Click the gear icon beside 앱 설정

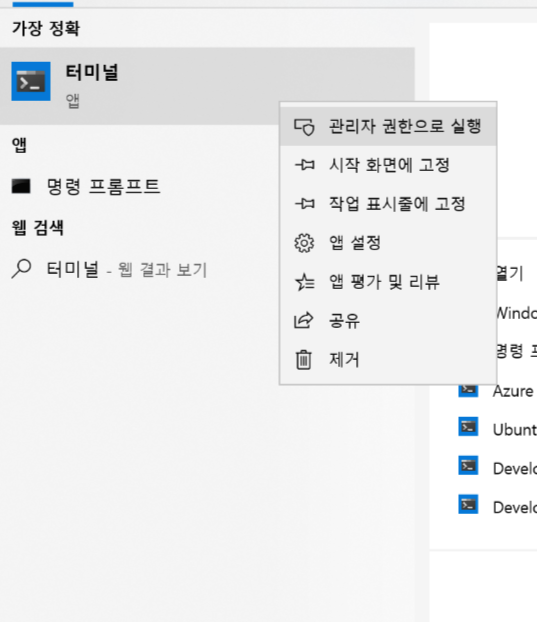tap(304, 243)
